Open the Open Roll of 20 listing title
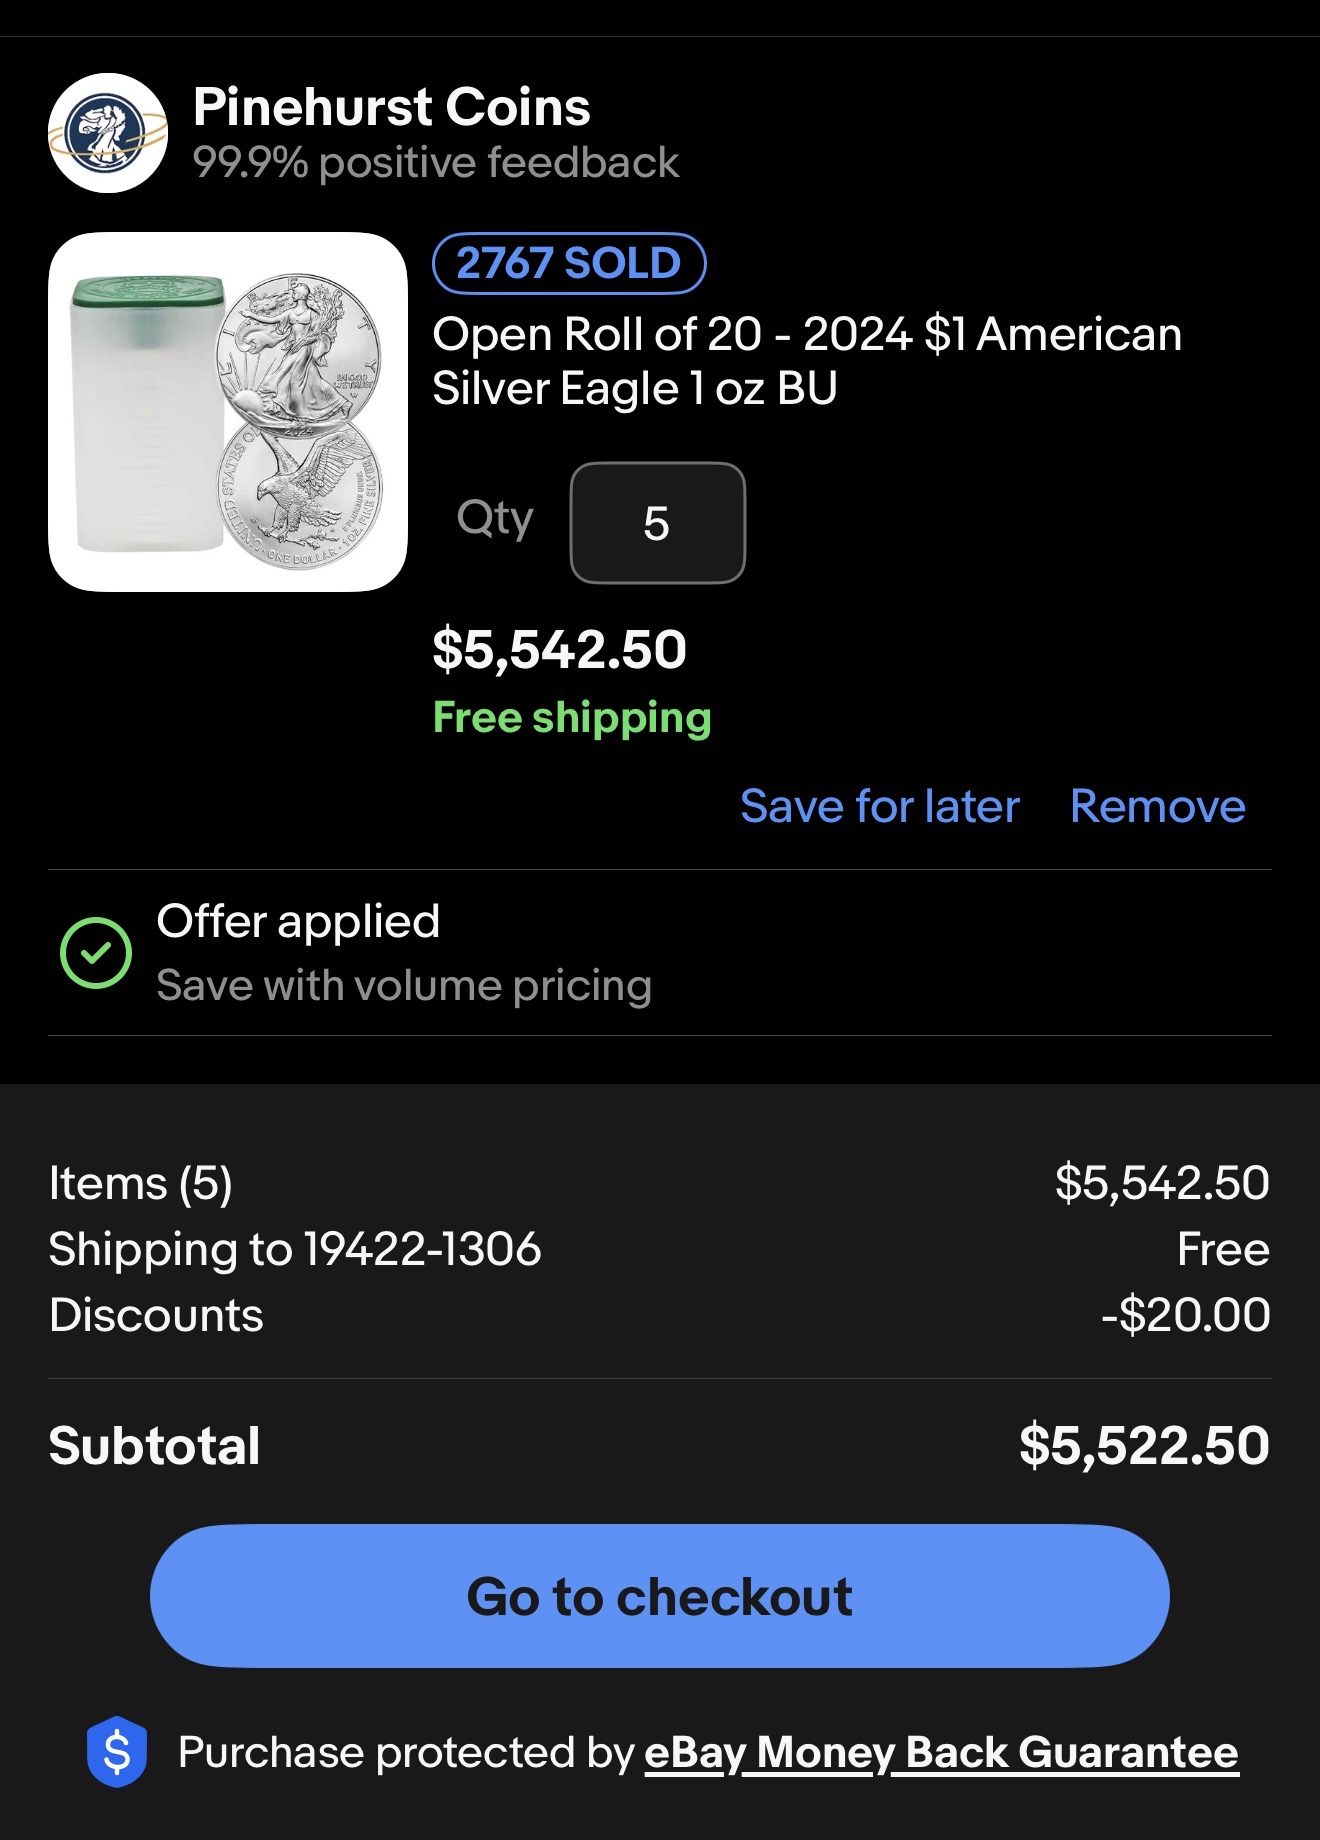The image size is (1320, 1840). (x=806, y=361)
